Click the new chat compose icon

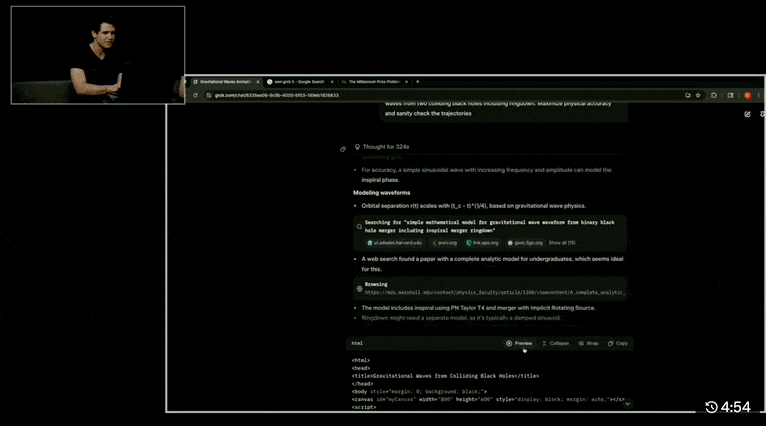747,114
